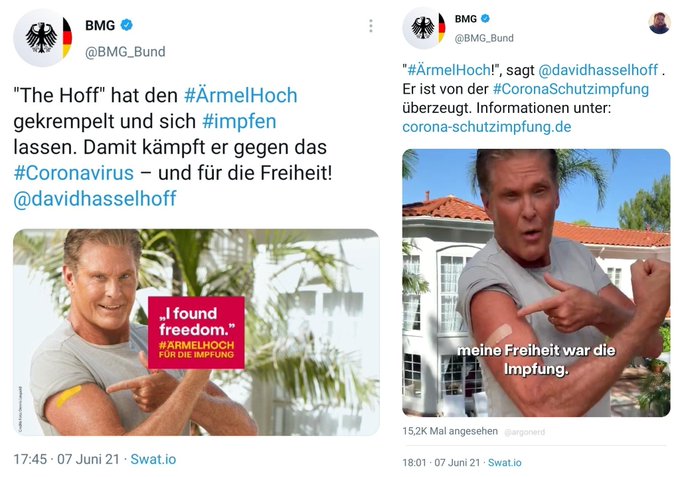Click @BMG_Bund handle on left tweet
The image size is (680, 477).
coord(125,52)
